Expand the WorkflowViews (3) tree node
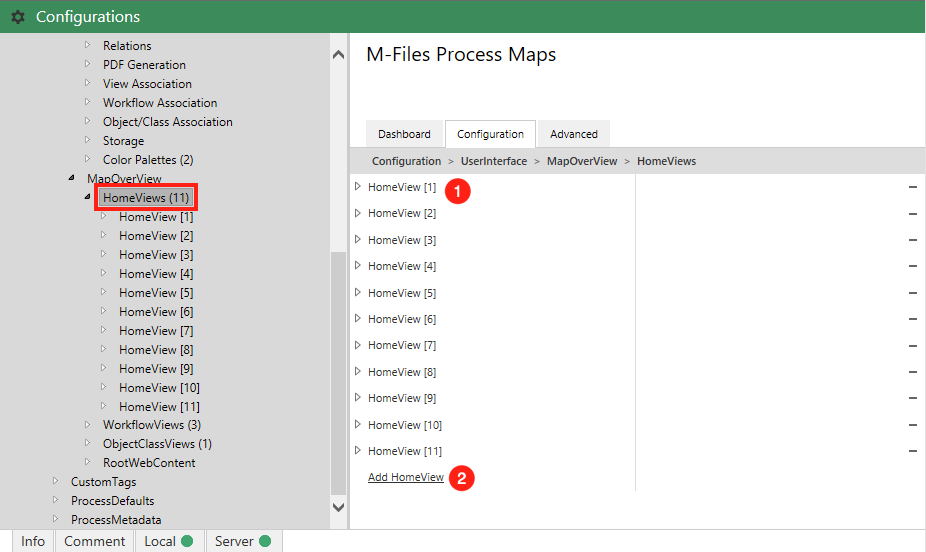 point(87,425)
